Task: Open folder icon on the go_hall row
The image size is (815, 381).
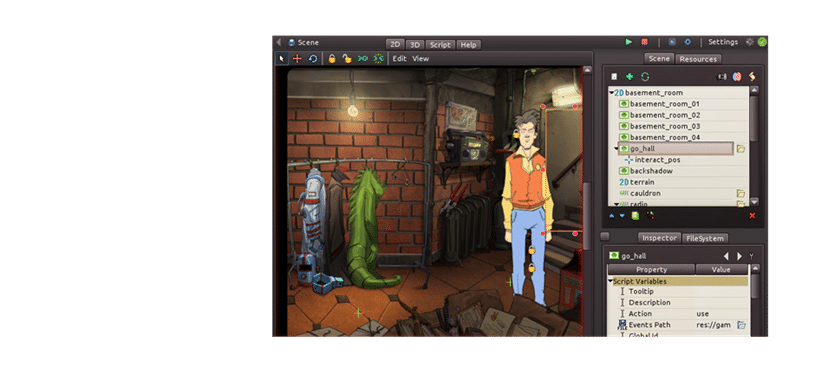Action: (x=741, y=149)
